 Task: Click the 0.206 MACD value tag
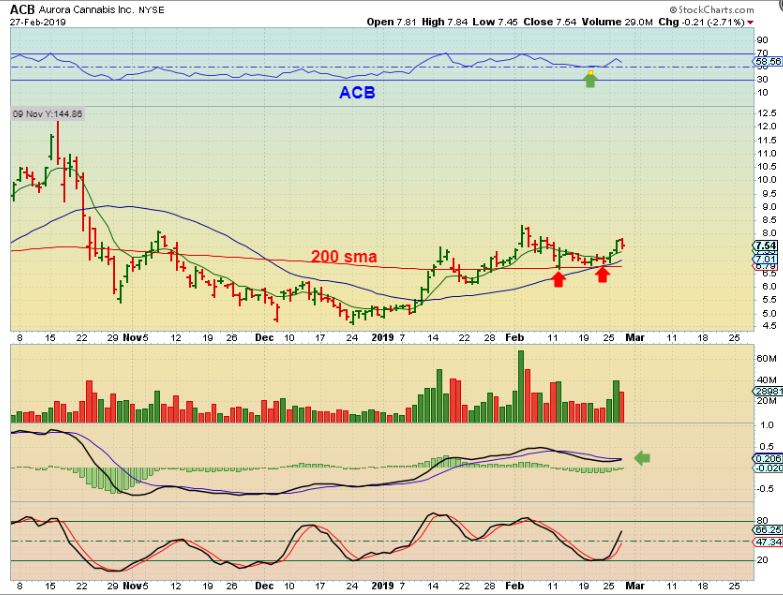pyautogui.click(x=767, y=459)
